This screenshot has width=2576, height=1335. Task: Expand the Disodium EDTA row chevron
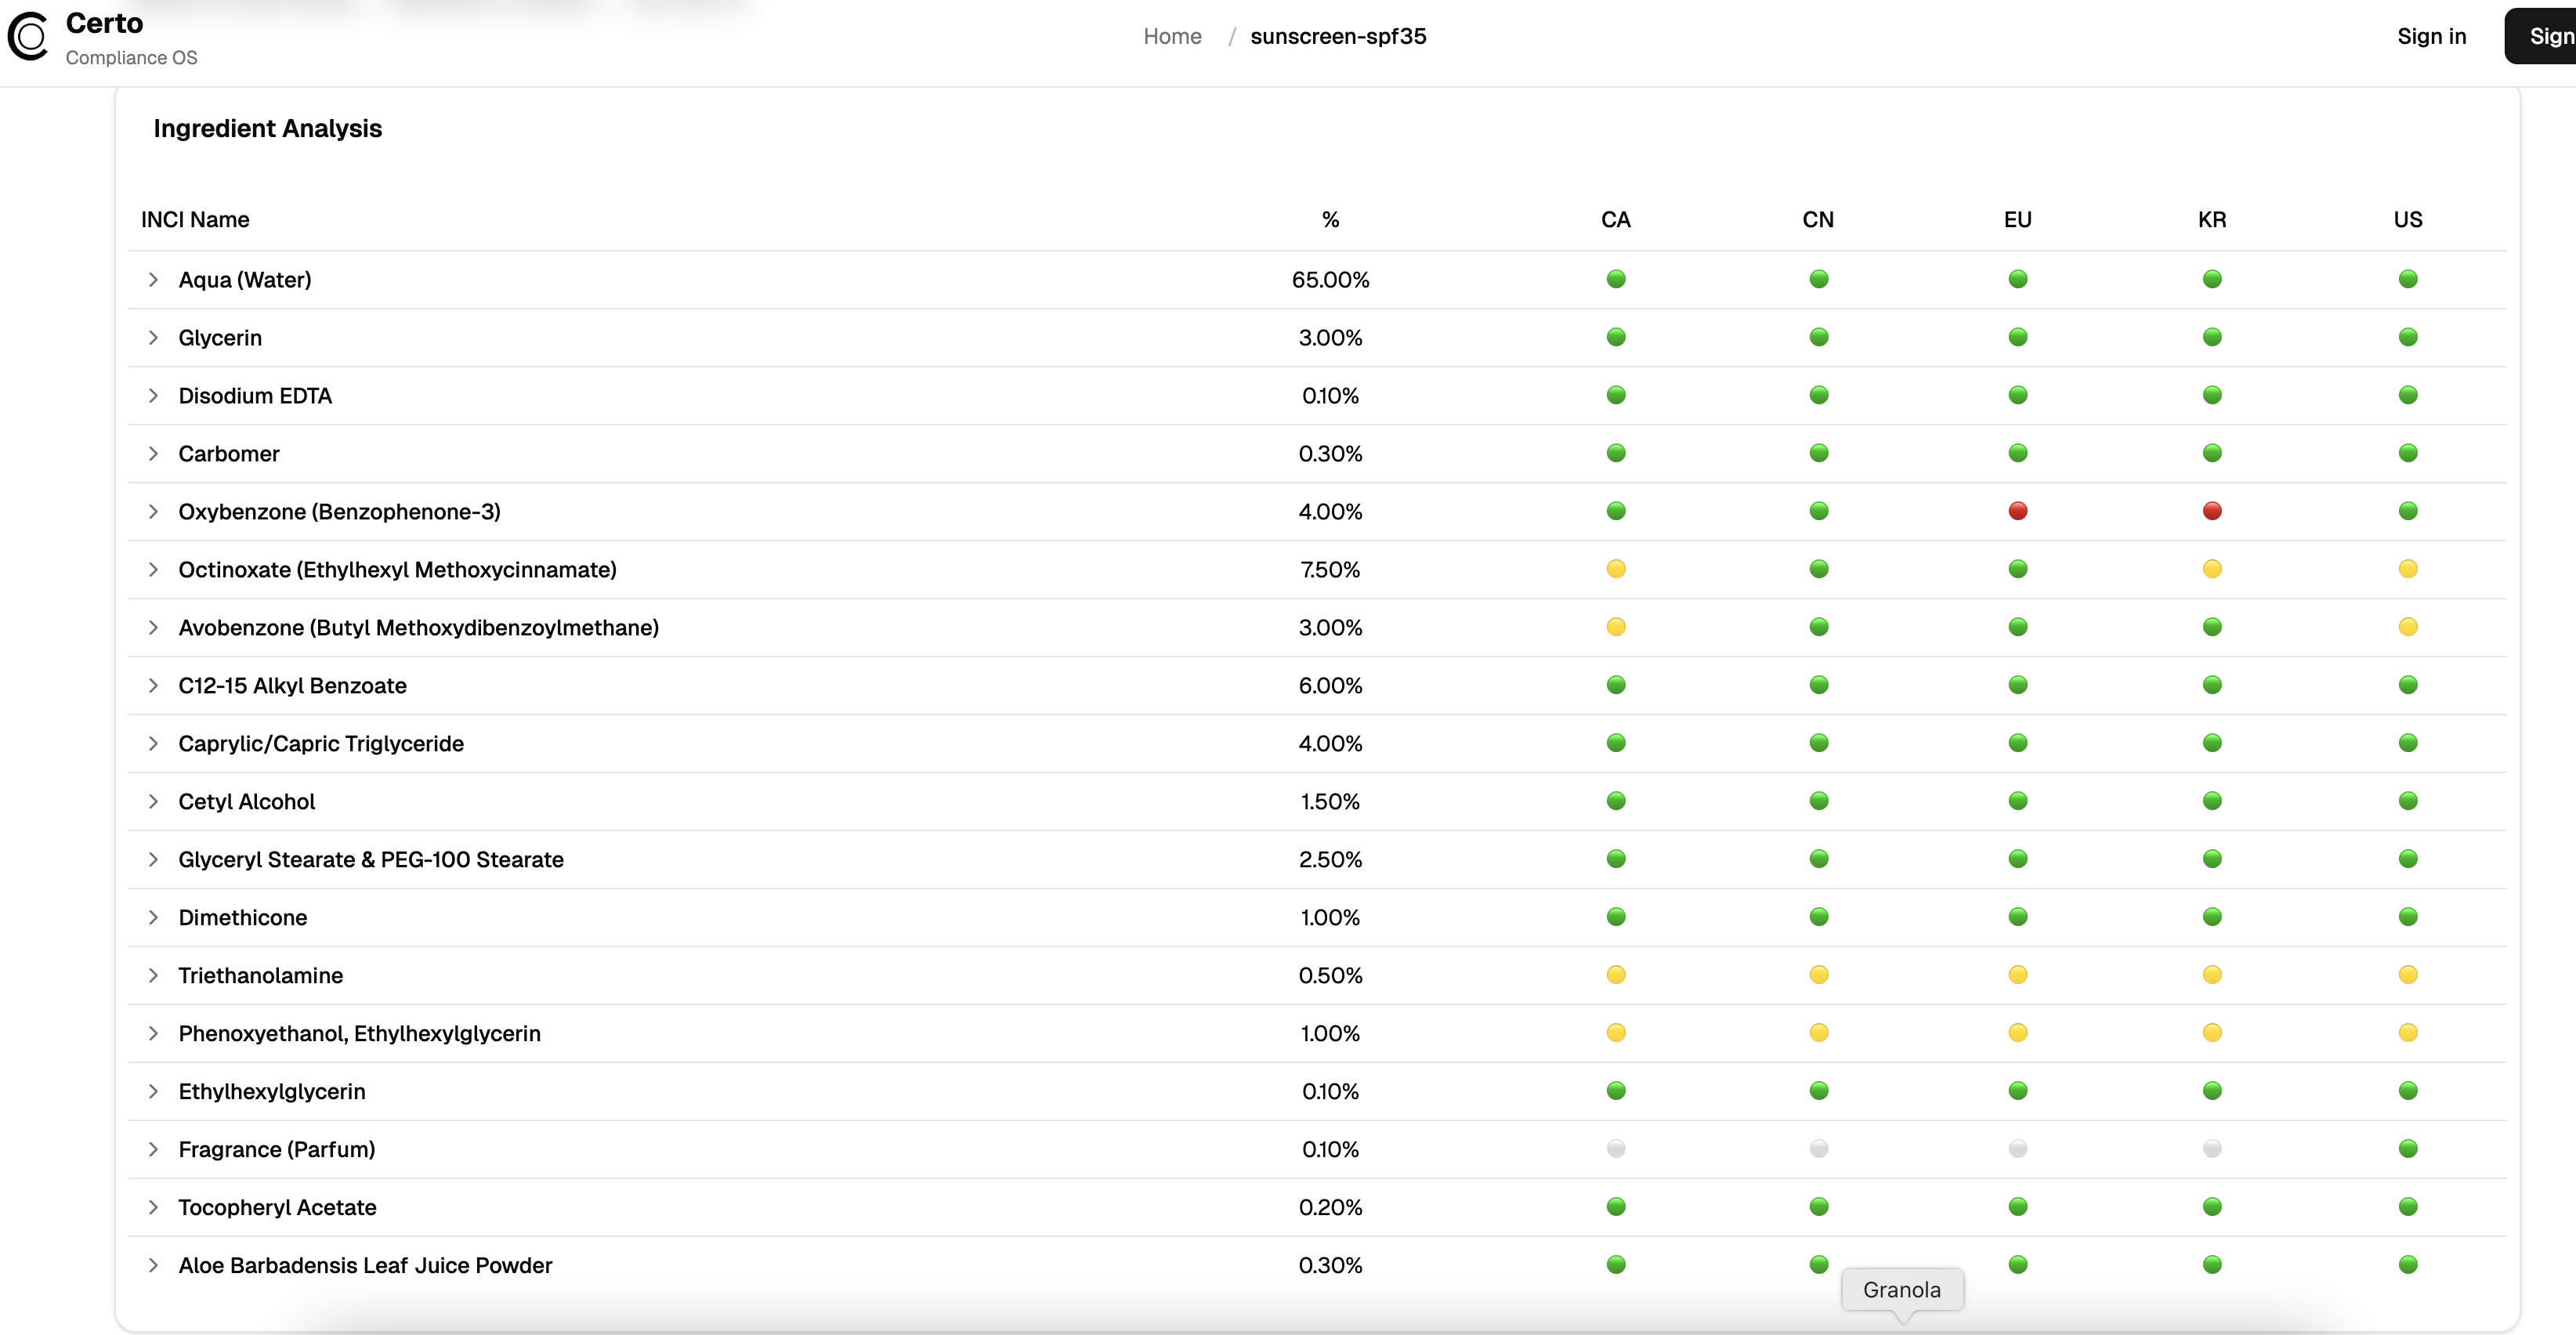pos(153,396)
